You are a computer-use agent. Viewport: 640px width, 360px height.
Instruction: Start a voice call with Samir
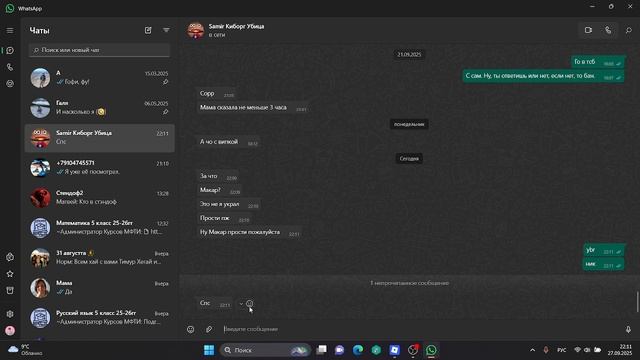(608, 30)
